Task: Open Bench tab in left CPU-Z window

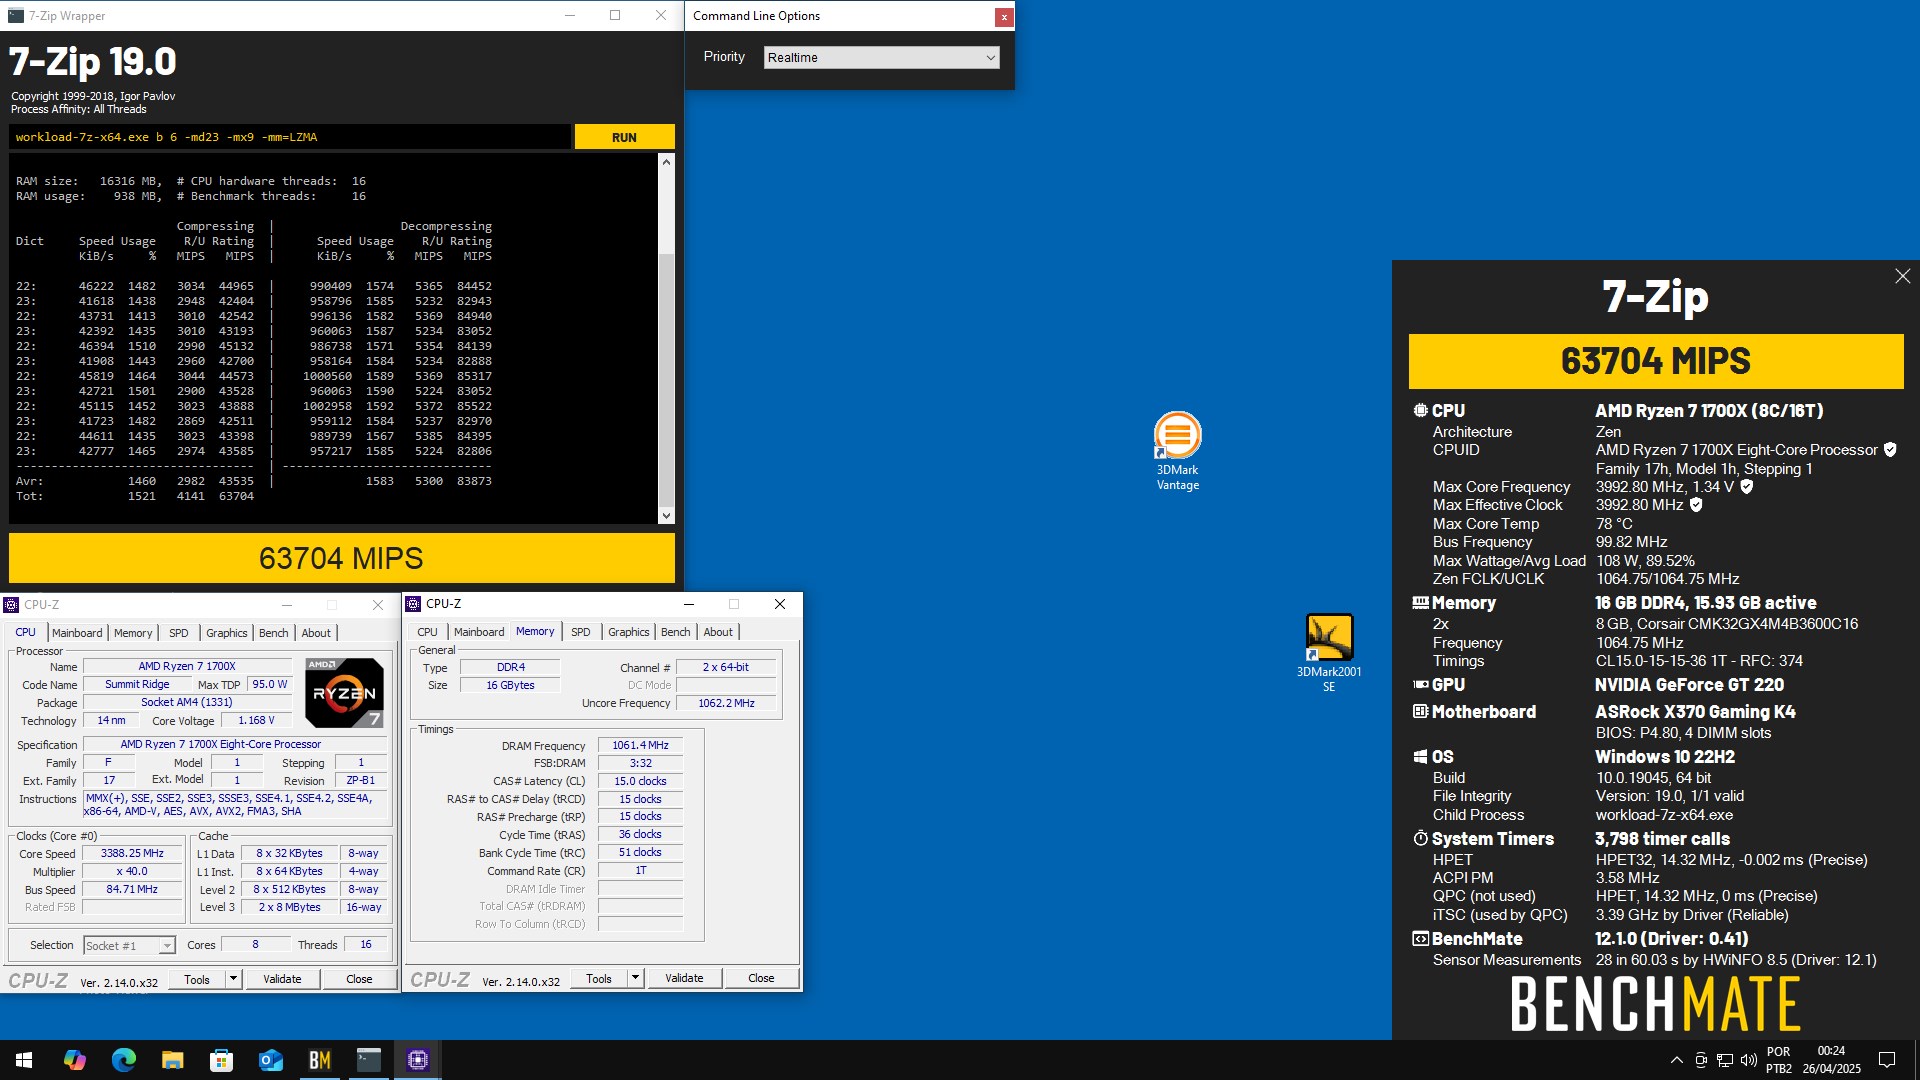Action: pos(273,633)
